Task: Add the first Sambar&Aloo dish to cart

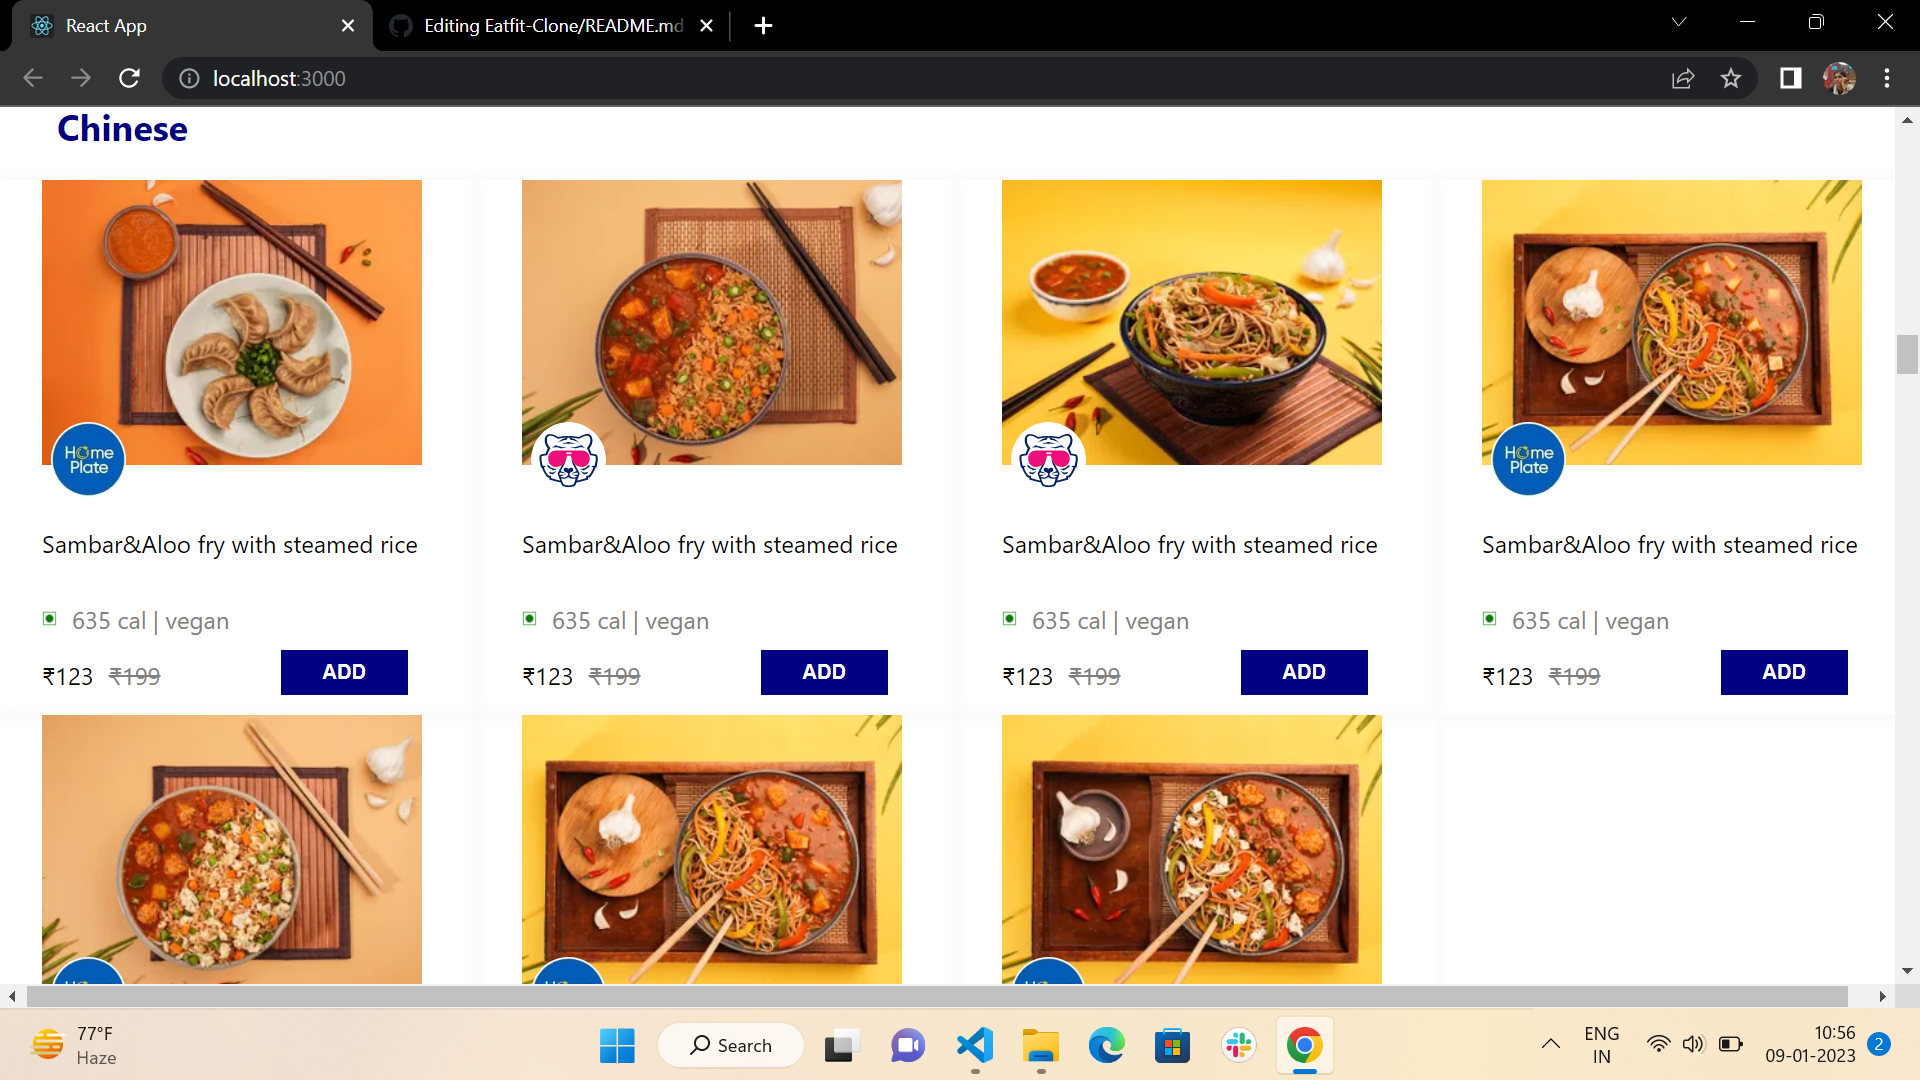Action: [343, 672]
